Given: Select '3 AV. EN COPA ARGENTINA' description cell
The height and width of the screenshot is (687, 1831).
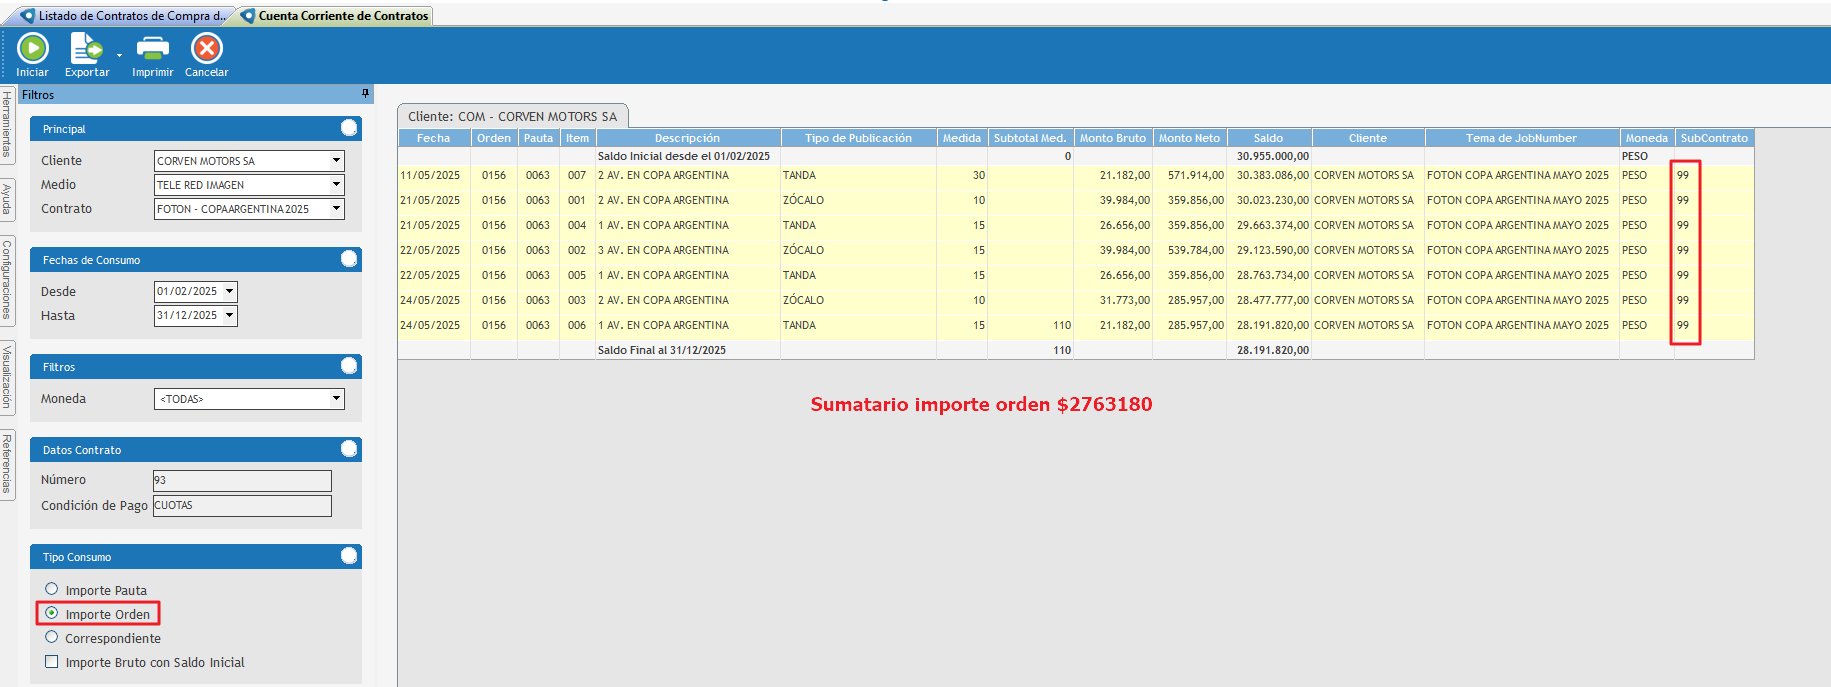Looking at the screenshot, I should (687, 250).
